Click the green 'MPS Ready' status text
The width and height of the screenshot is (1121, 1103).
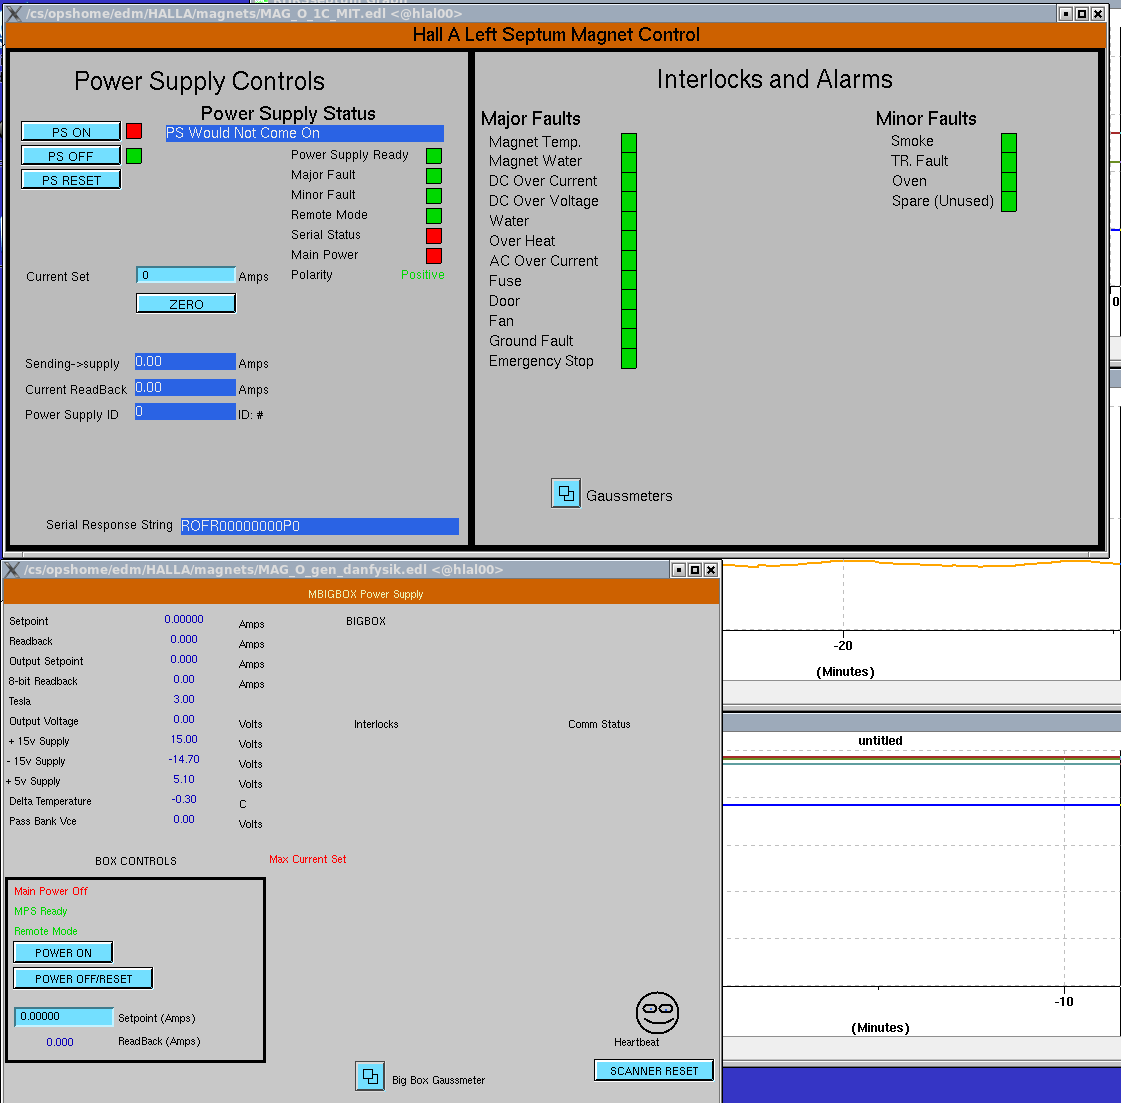pyautogui.click(x=41, y=911)
